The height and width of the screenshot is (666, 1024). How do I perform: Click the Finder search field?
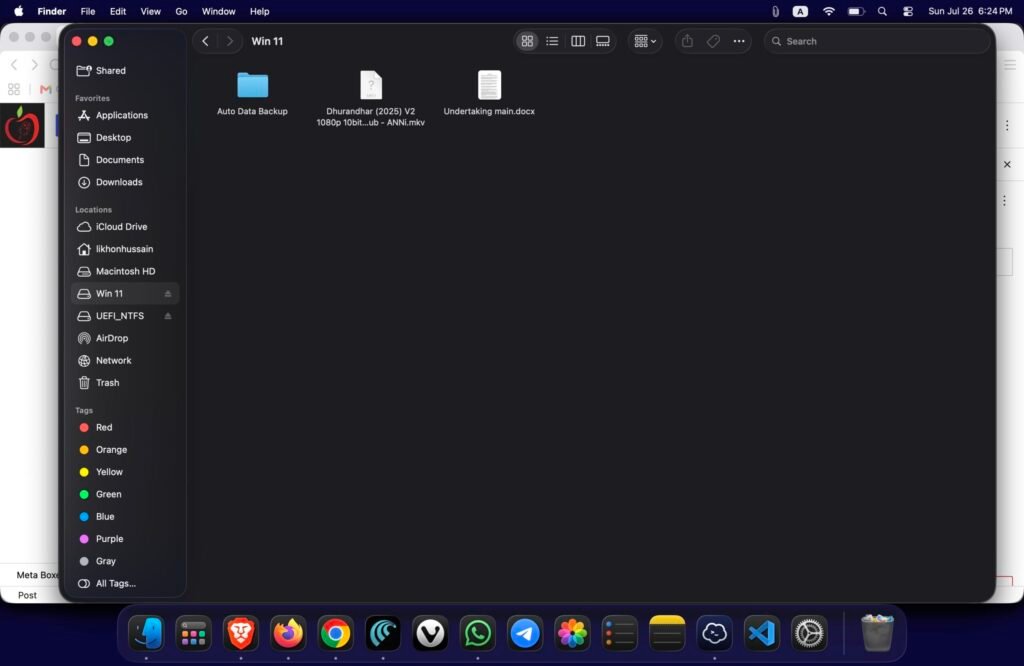[x=876, y=41]
